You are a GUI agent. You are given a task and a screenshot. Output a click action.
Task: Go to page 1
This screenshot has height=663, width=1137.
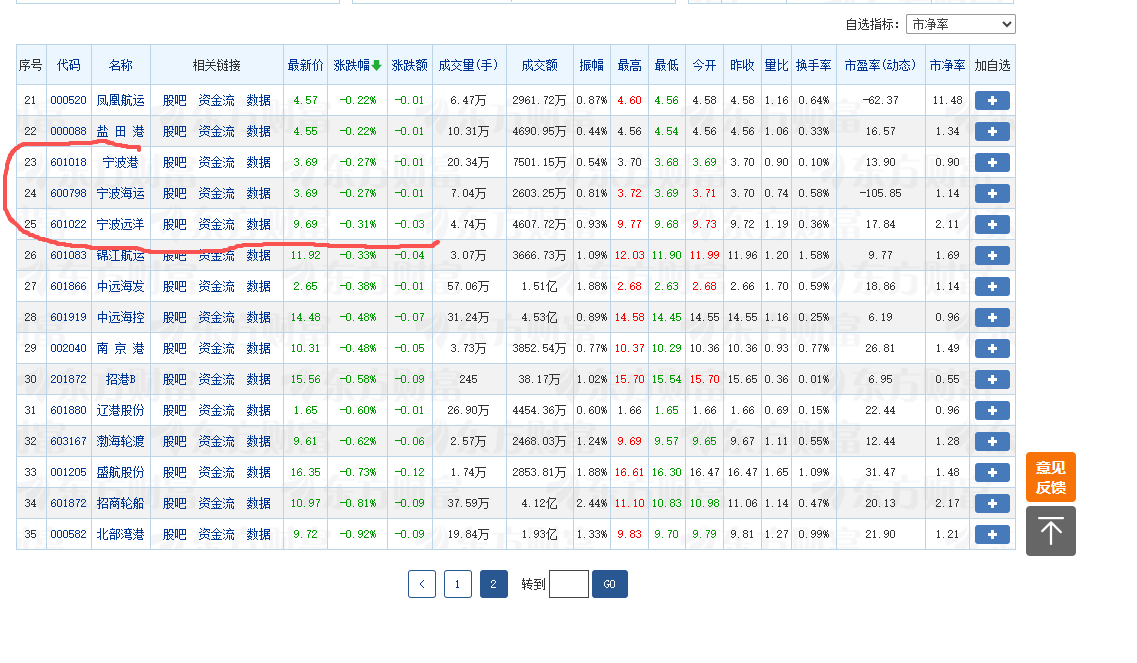point(457,584)
